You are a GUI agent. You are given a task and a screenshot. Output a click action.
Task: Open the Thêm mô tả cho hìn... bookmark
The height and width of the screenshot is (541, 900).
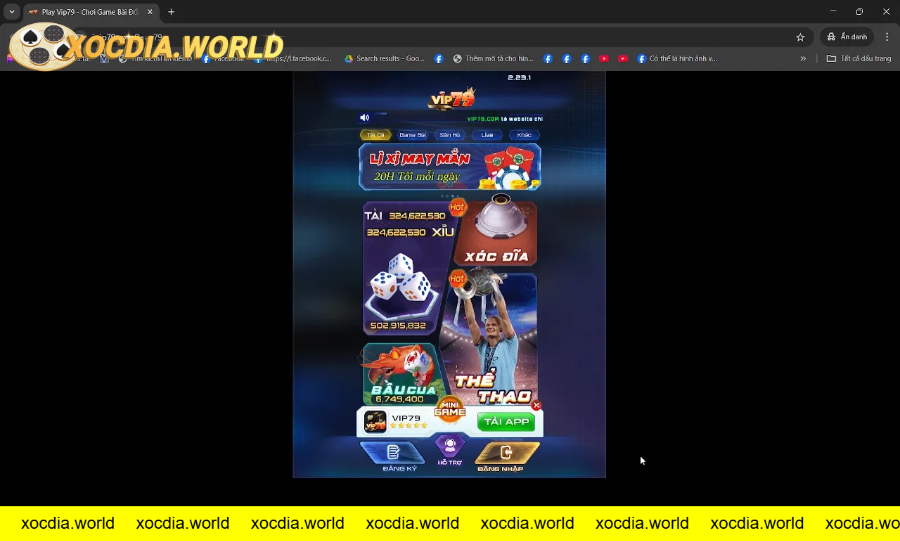click(x=493, y=59)
